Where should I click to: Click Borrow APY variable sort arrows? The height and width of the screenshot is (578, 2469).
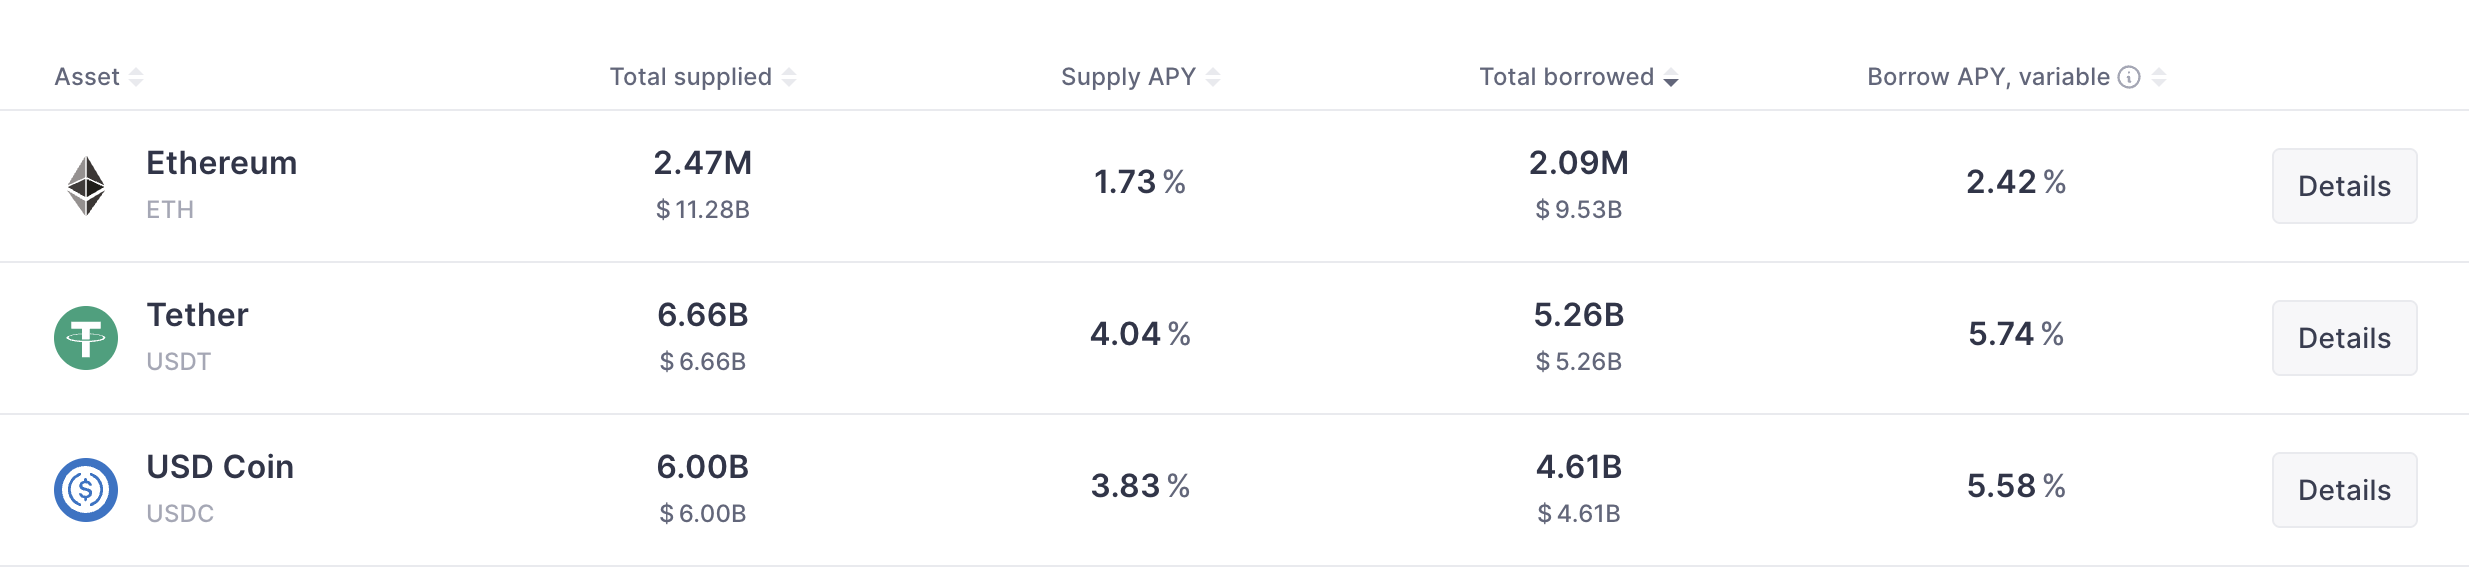point(2159,77)
